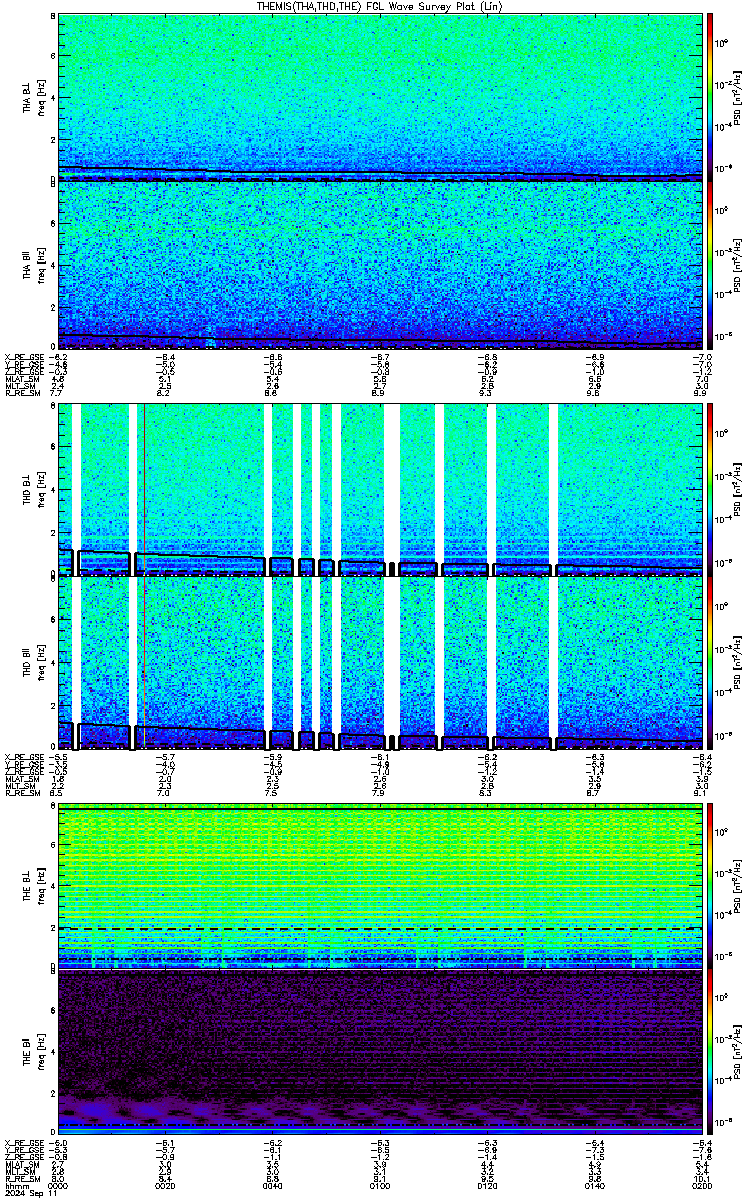The image size is (750, 1200).
Task: Click the THD B-parallel freq [Hz] axis label
Action: tap(41, 662)
